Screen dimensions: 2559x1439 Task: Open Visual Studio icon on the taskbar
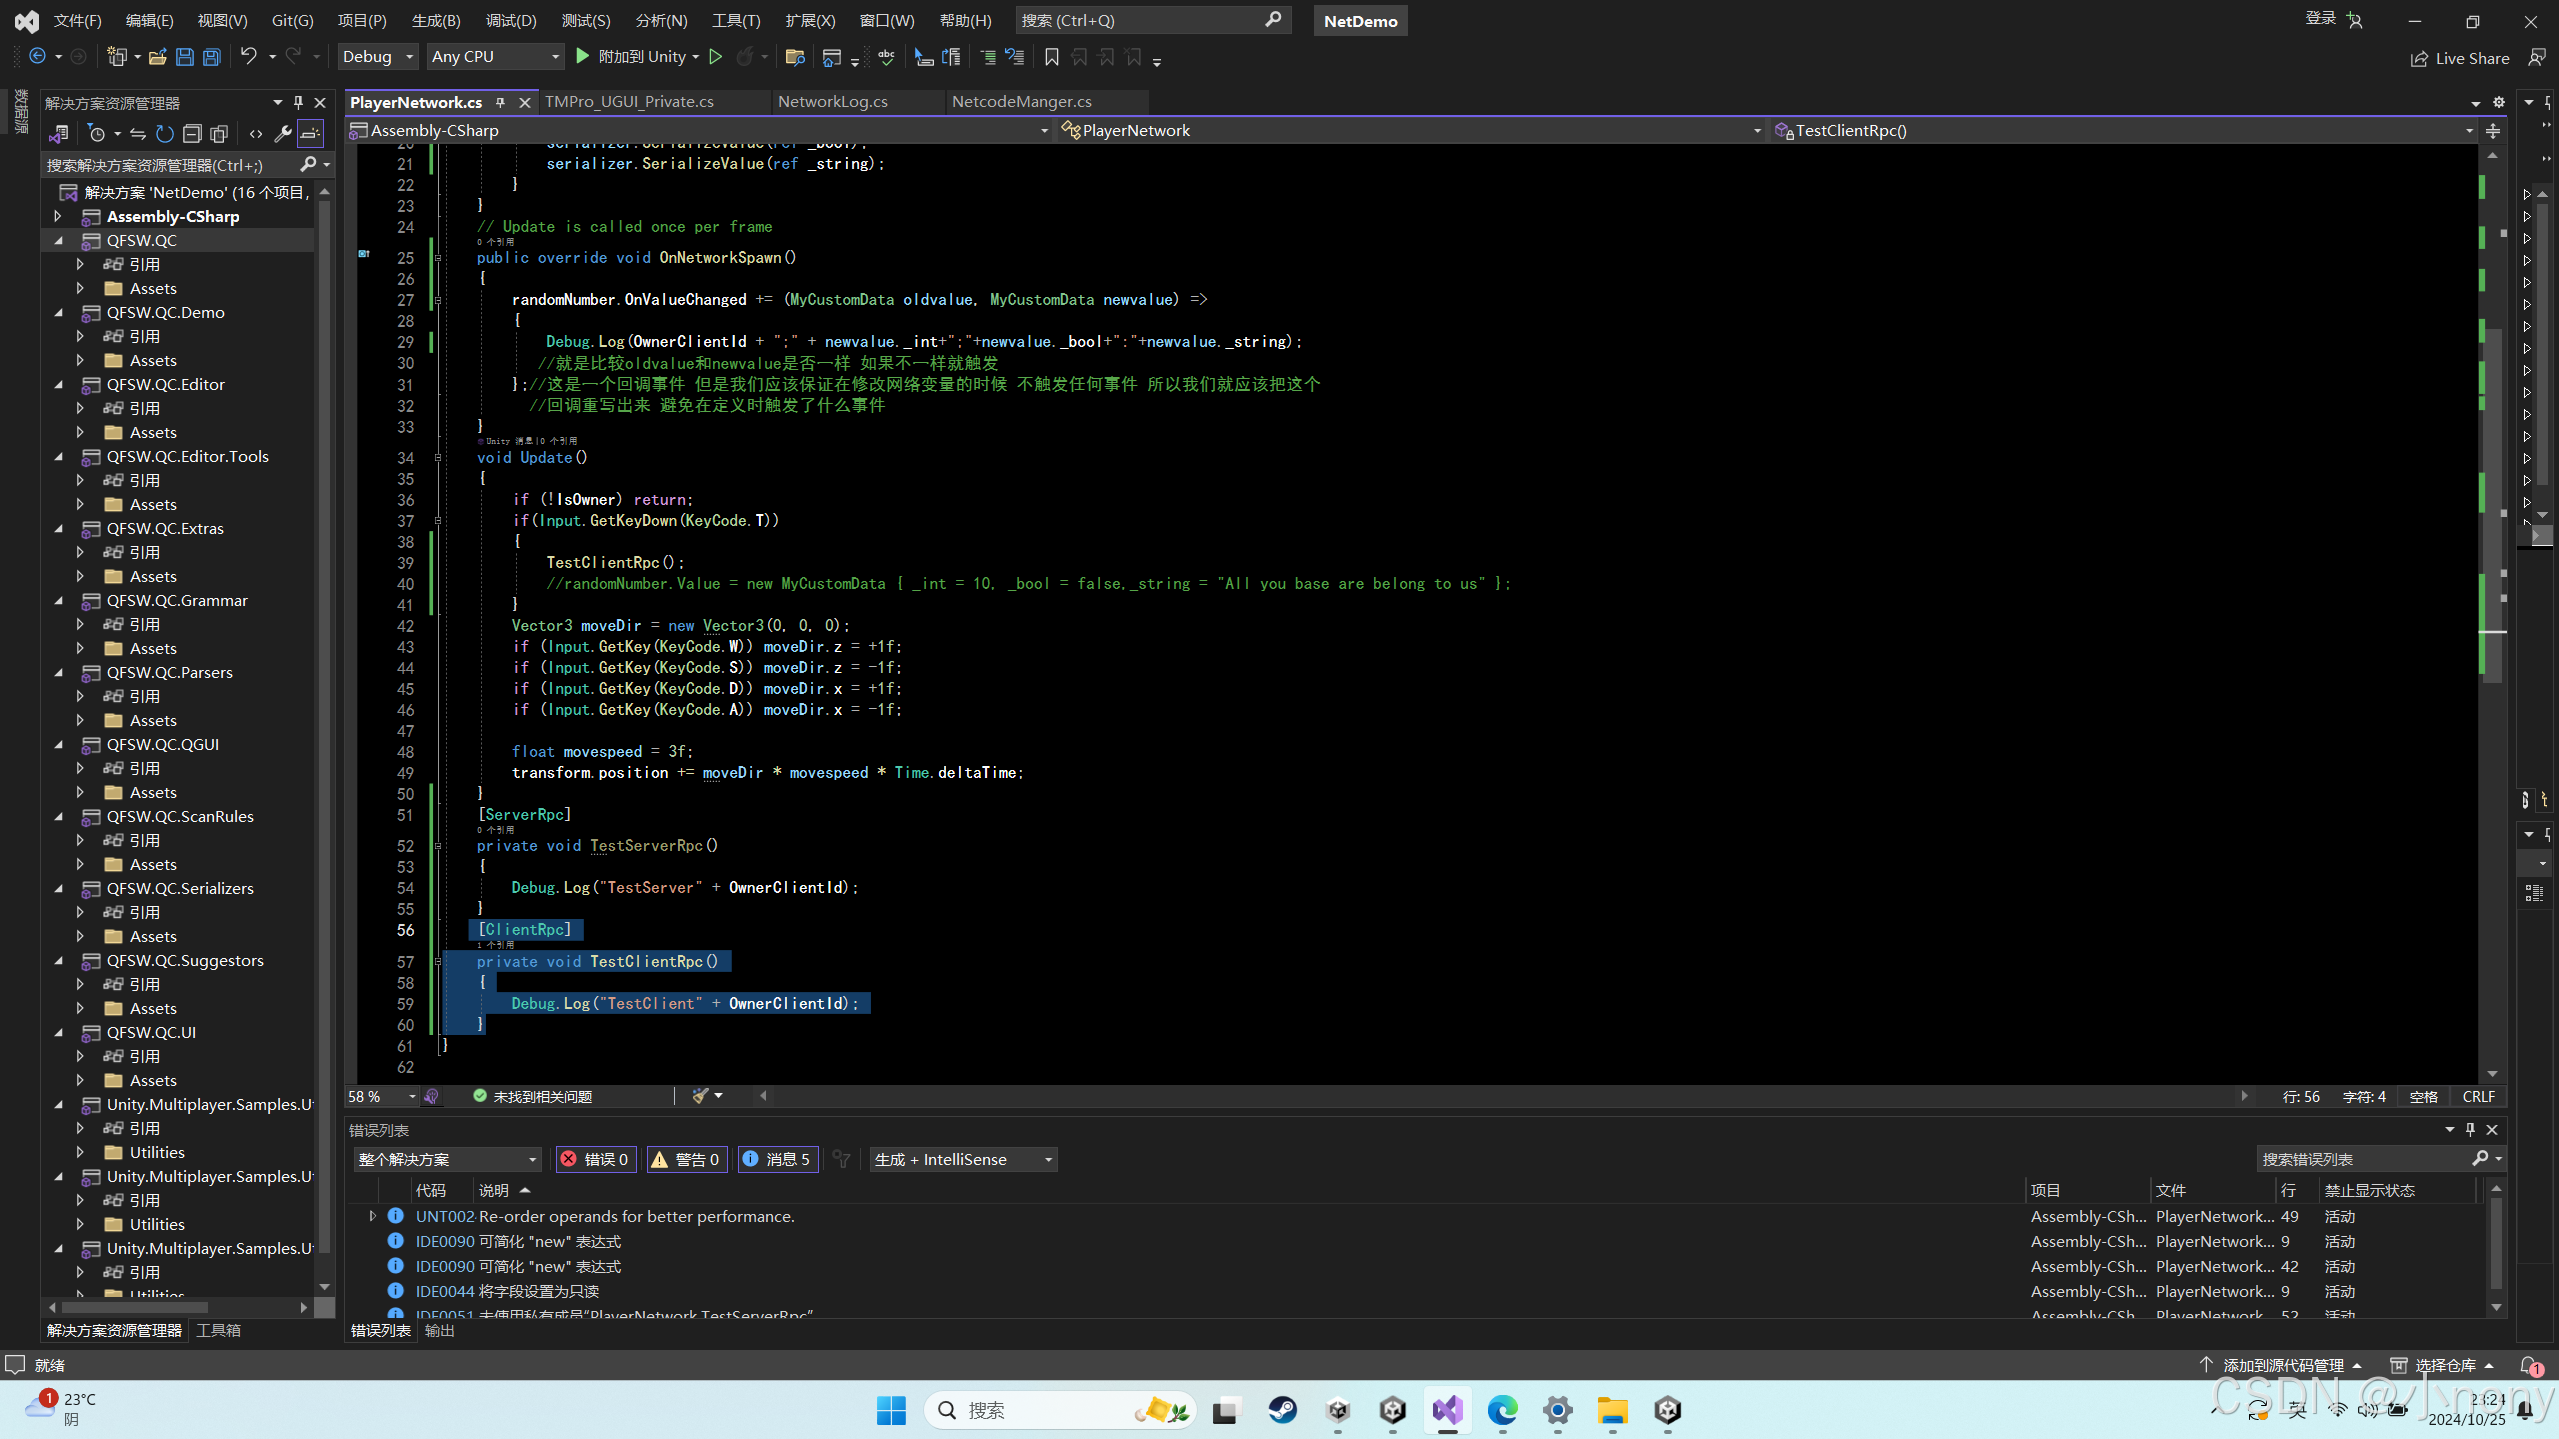pos(1447,1411)
